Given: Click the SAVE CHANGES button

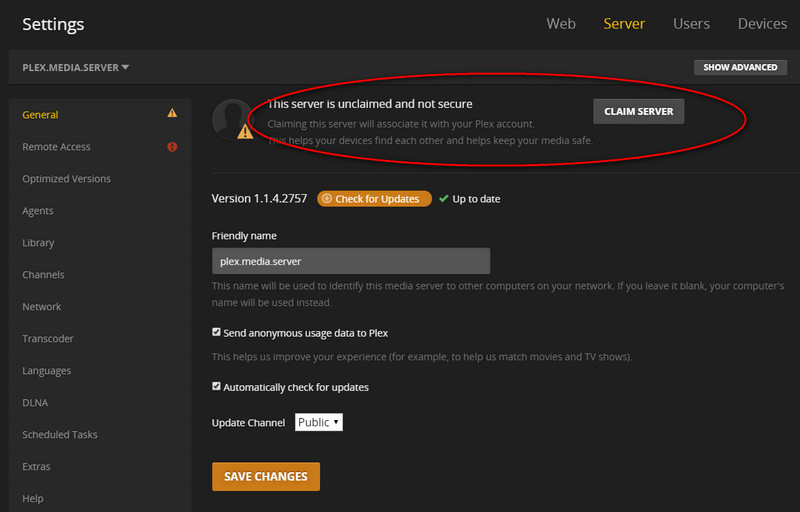Looking at the screenshot, I should pyautogui.click(x=266, y=476).
